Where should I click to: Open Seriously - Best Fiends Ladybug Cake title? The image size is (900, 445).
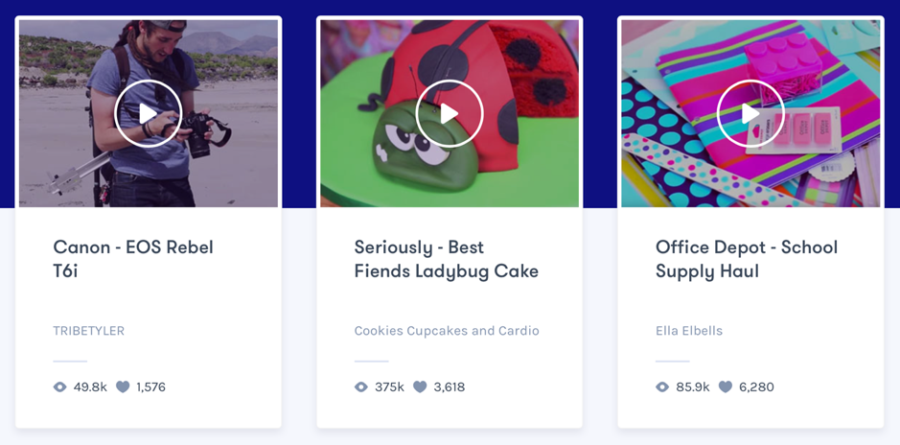pos(447,259)
